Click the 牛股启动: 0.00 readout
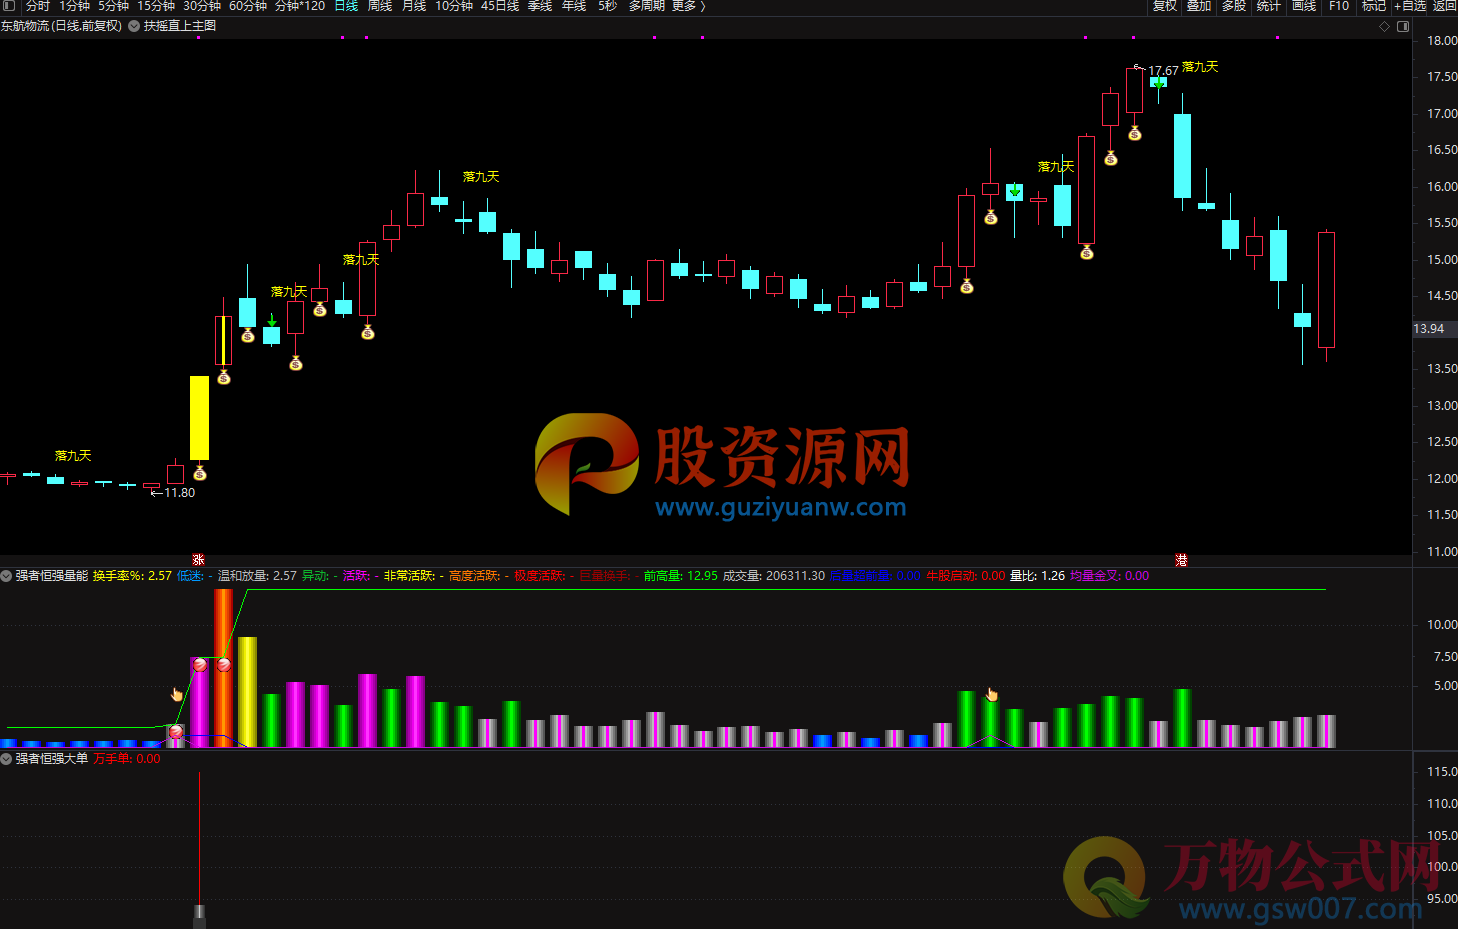Viewport: 1458px width, 929px height. [x=966, y=576]
